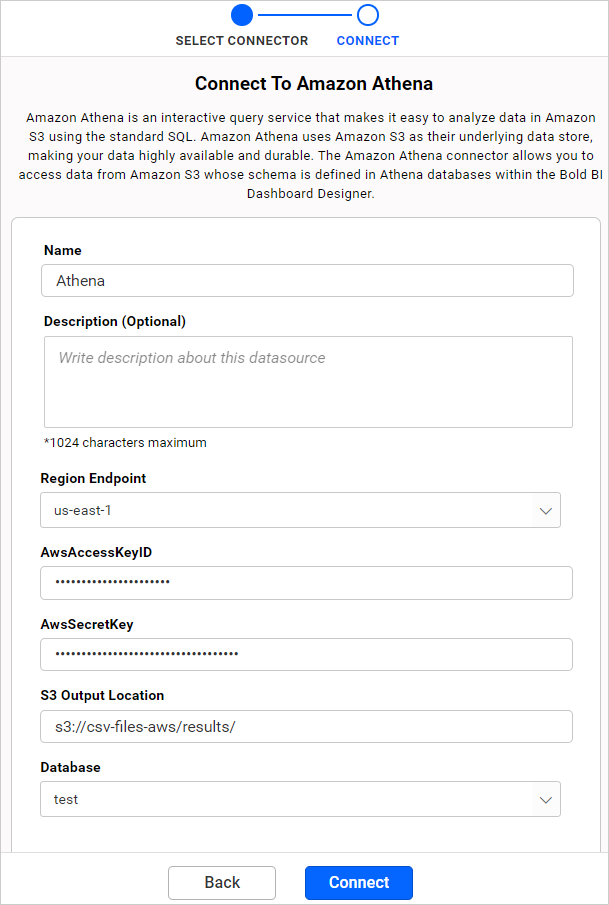The width and height of the screenshot is (609, 905).
Task: Click the Database label
Action: (70, 767)
